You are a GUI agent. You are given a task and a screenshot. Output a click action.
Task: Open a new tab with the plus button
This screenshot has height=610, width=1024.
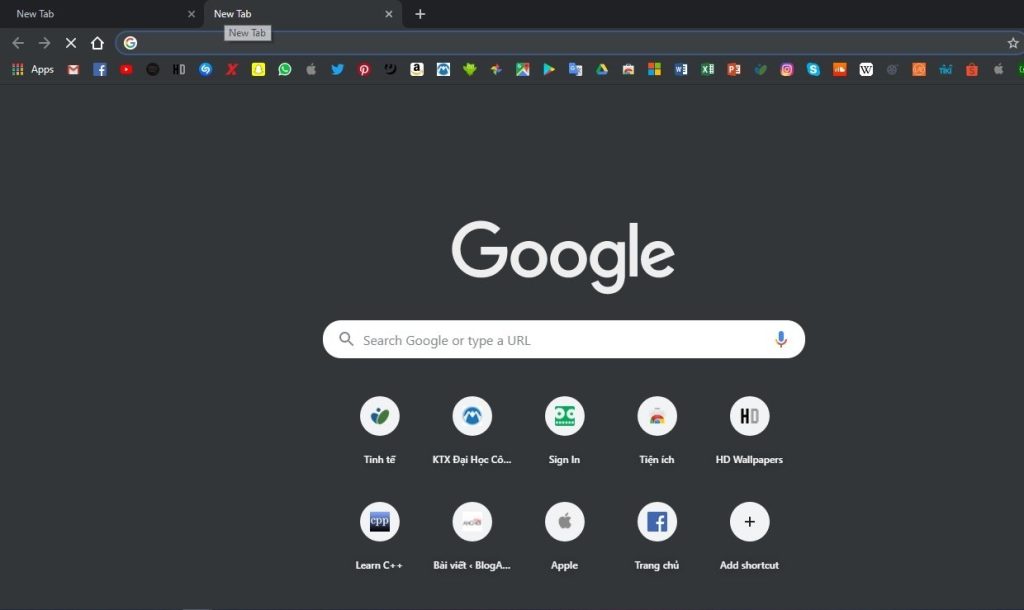[x=420, y=14]
